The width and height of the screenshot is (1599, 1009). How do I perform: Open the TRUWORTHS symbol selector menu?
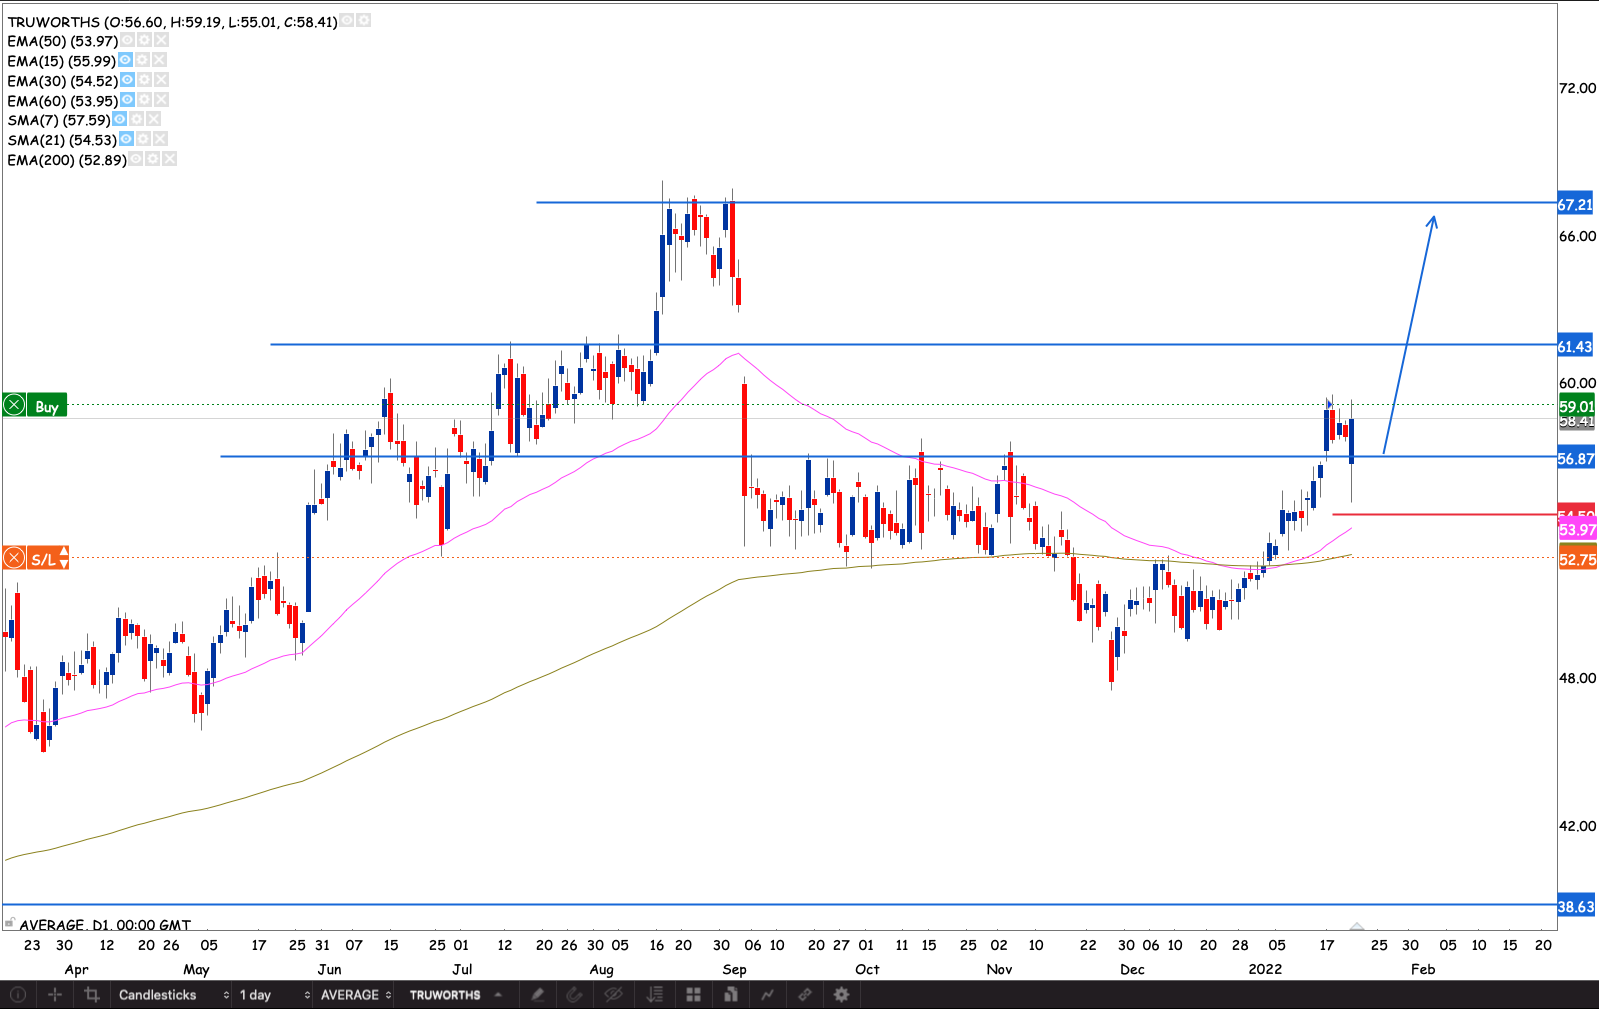point(455,995)
